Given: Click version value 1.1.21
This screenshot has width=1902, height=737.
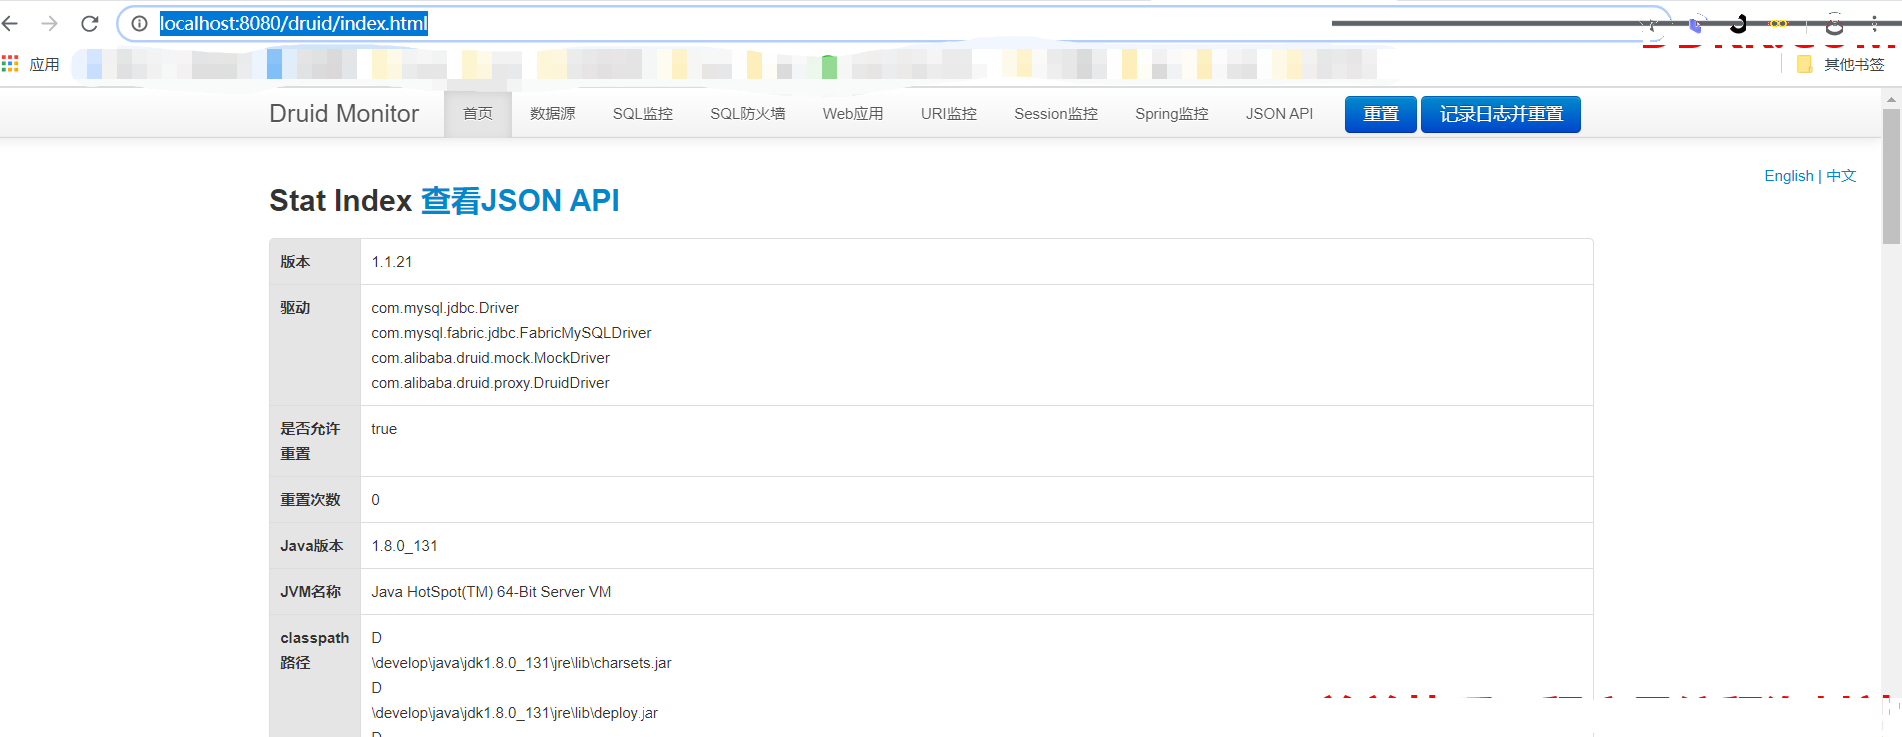Looking at the screenshot, I should pyautogui.click(x=392, y=262).
